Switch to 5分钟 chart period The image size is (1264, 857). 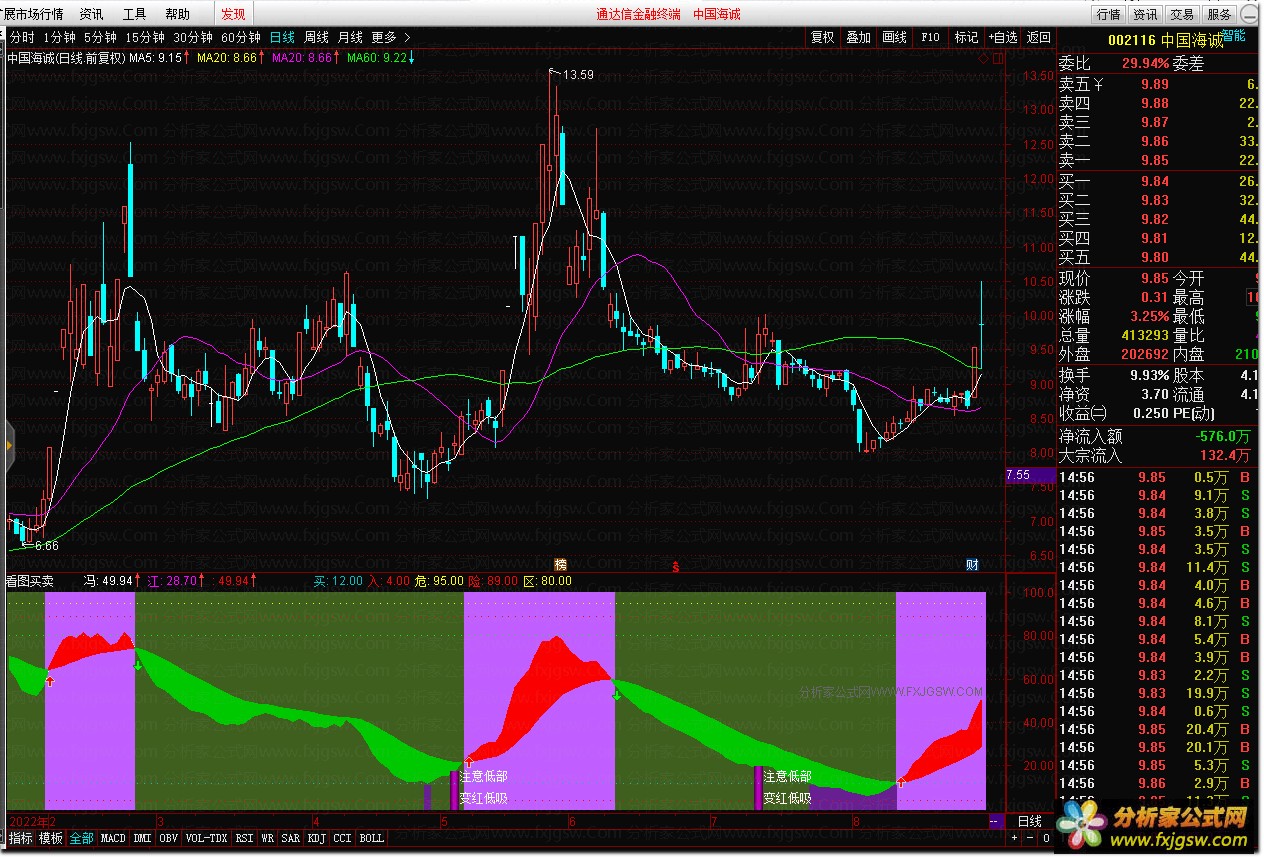coord(100,37)
